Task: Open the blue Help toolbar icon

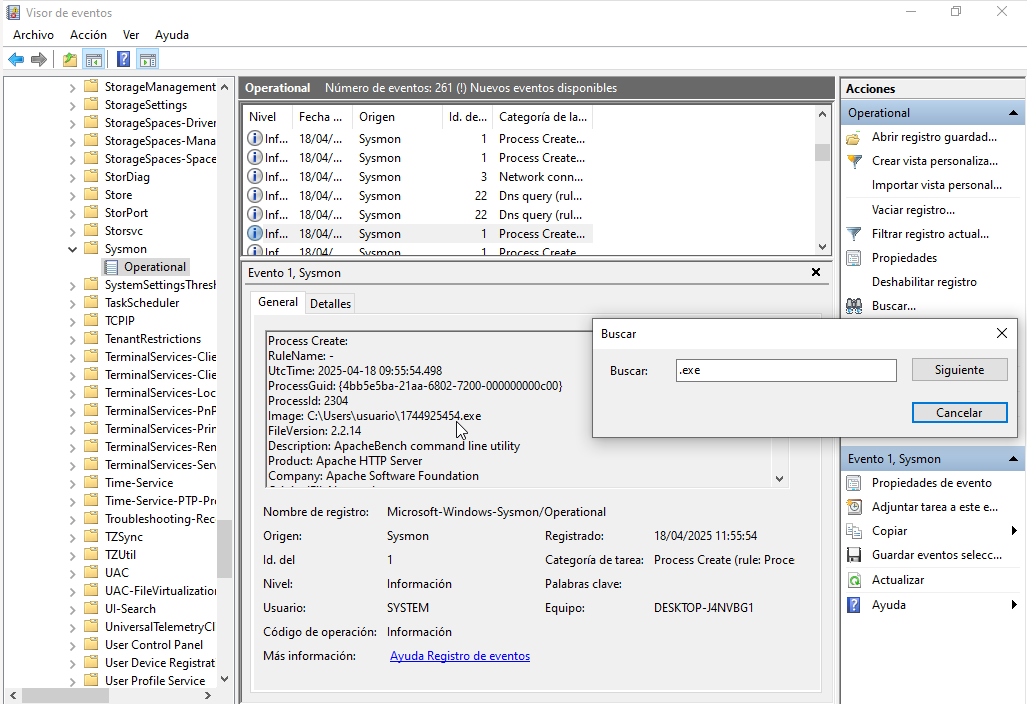Action: tap(123, 60)
